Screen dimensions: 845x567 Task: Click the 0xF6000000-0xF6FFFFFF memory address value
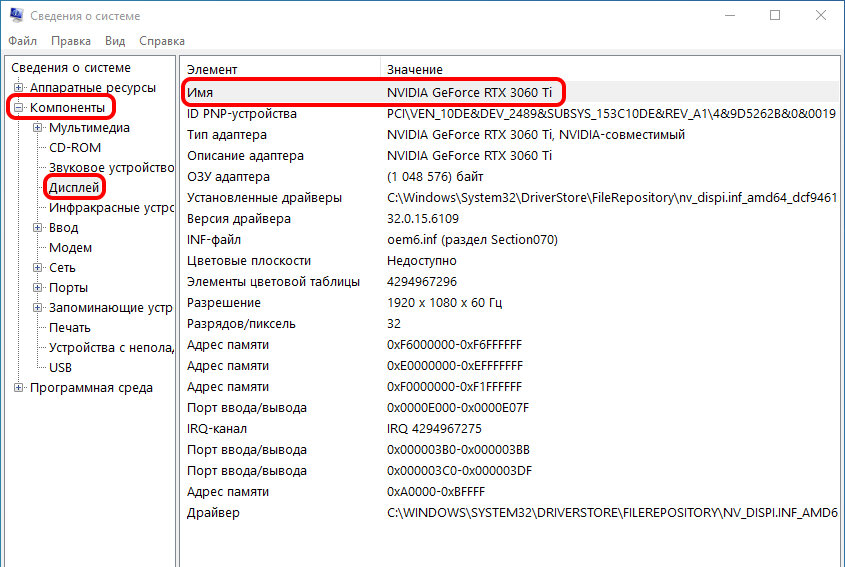pos(454,345)
